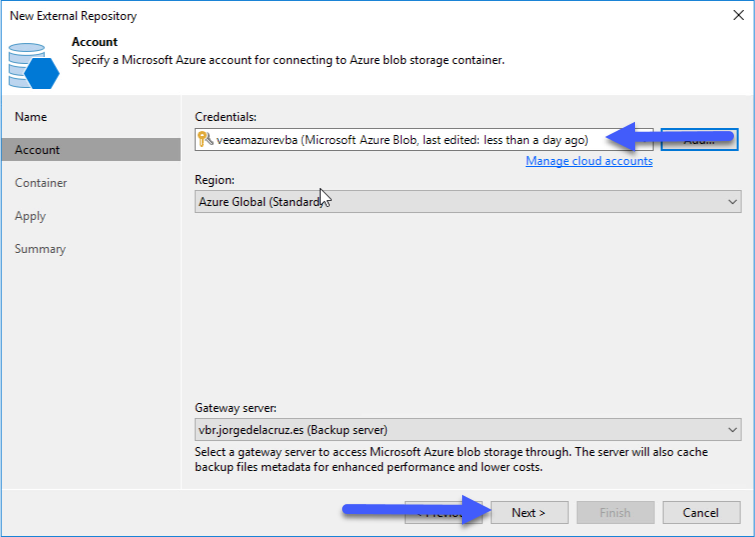The height and width of the screenshot is (537, 755).
Task: Click the Add credentials button
Action: [699, 140]
